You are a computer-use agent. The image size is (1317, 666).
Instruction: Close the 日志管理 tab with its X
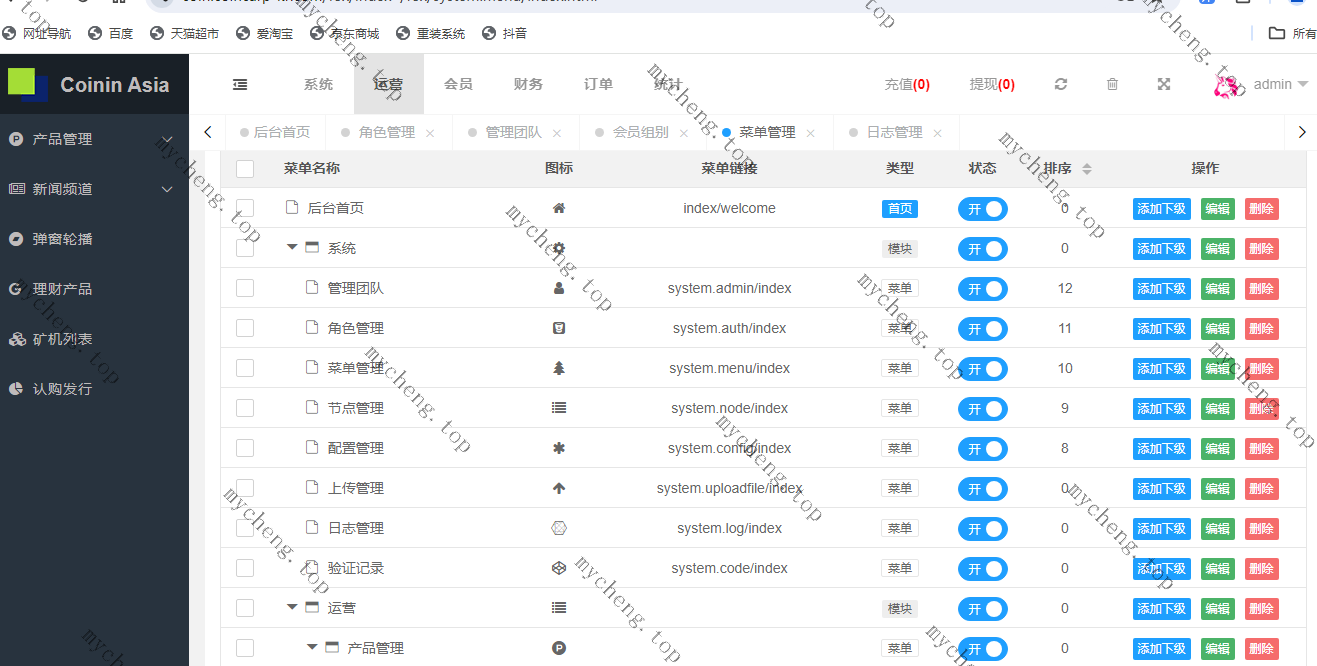click(x=938, y=133)
